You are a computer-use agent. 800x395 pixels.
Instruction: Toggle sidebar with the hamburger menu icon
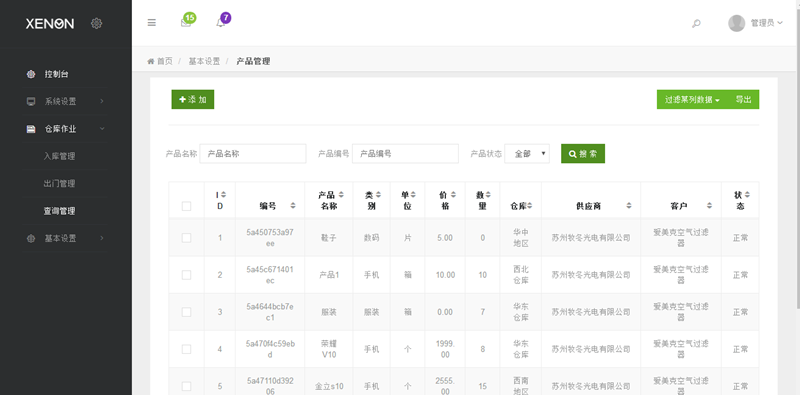[152, 22]
